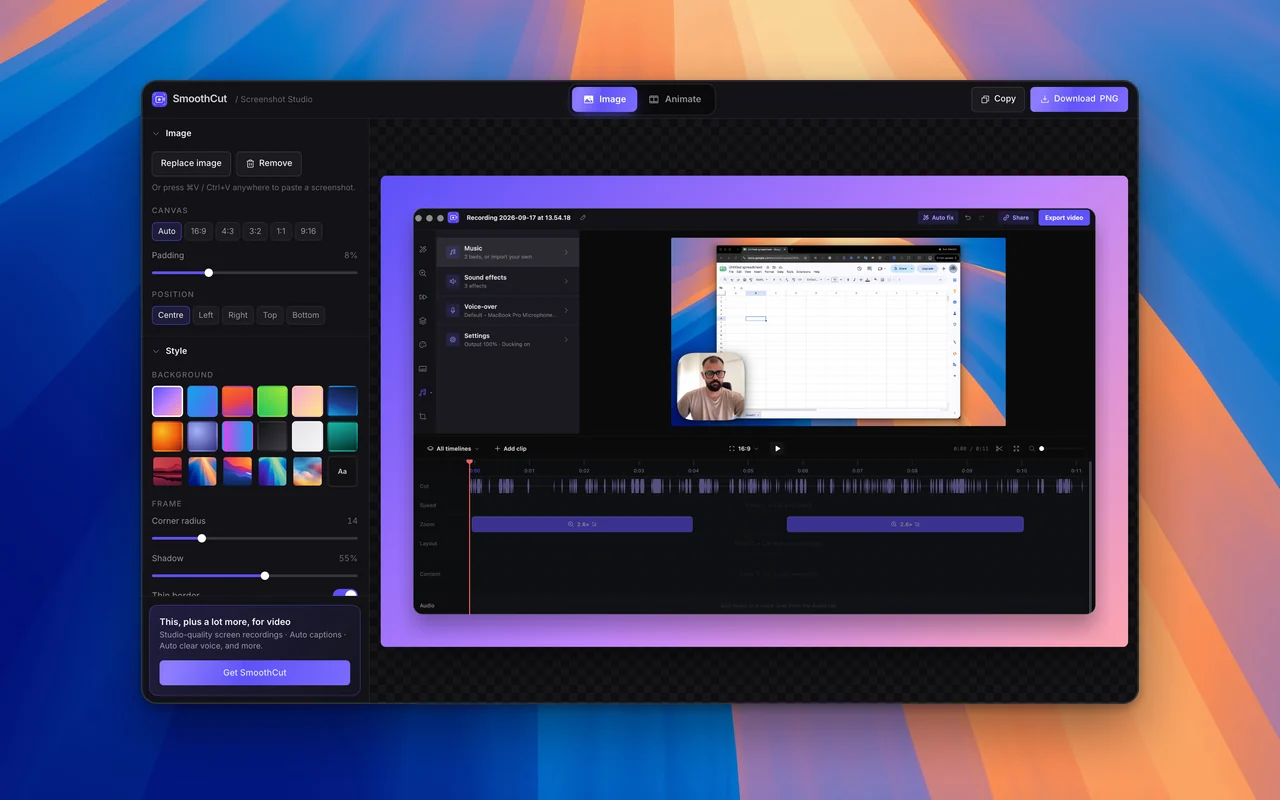Click Share in the preview screenshot
The width and height of the screenshot is (1280, 800).
(x=1015, y=217)
